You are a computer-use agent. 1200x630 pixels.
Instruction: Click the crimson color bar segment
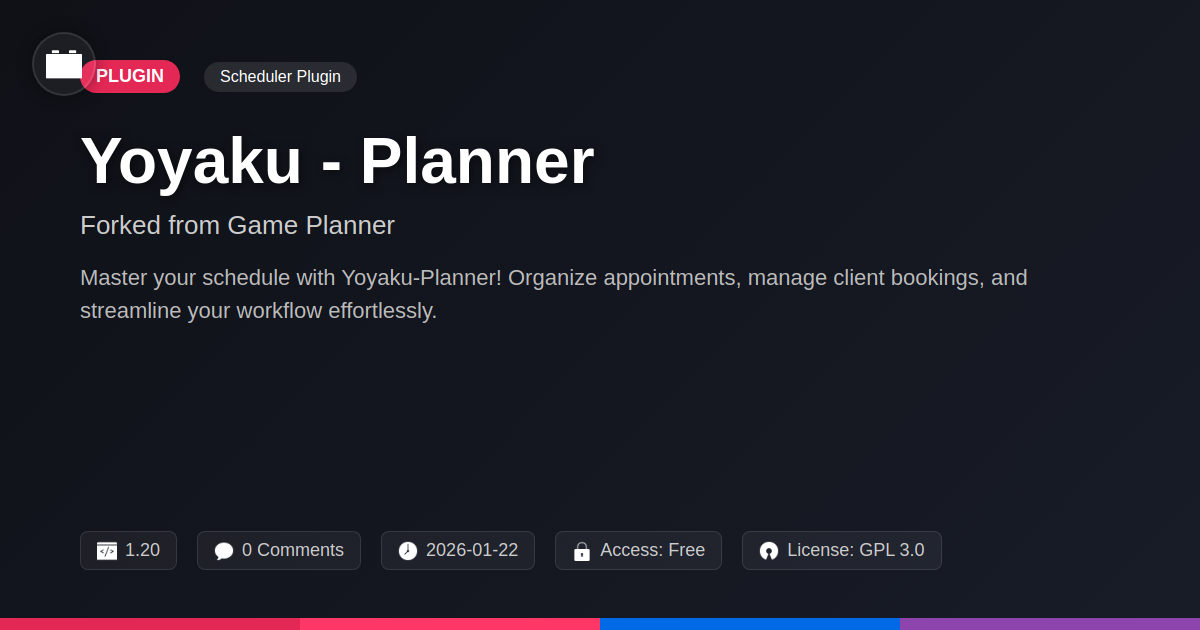150,624
